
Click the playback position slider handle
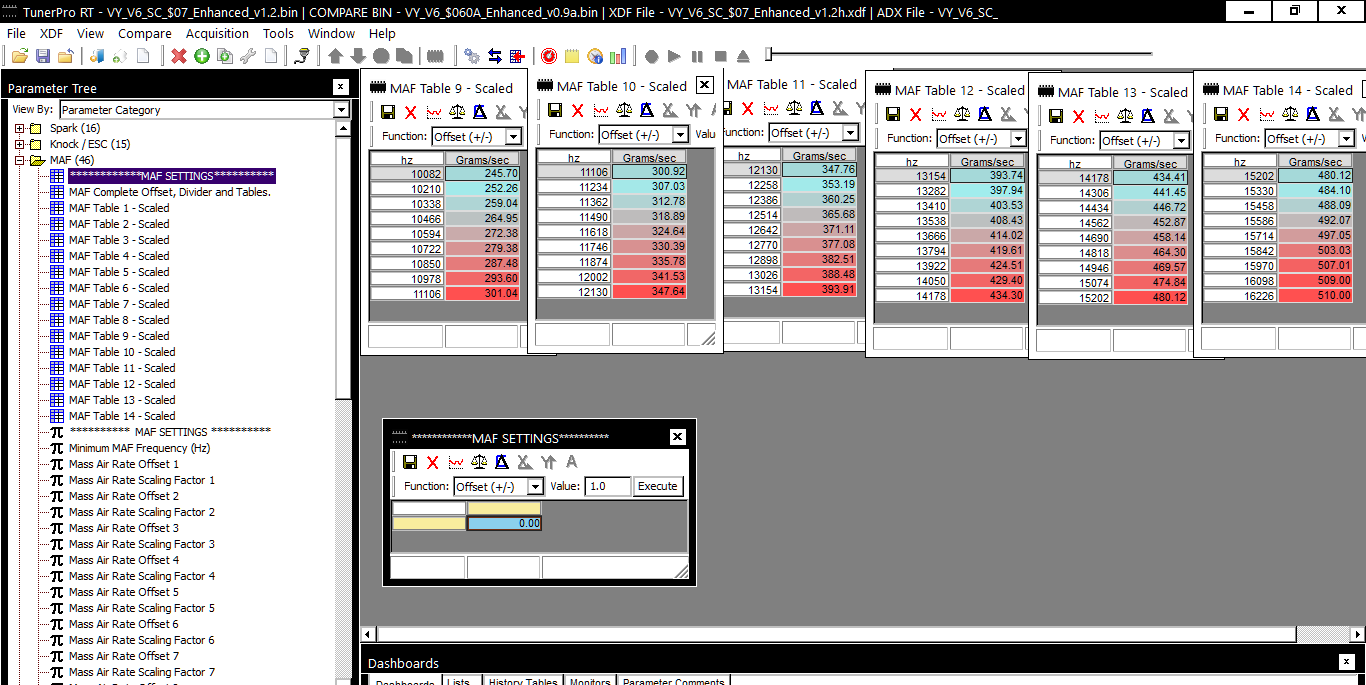click(x=769, y=54)
